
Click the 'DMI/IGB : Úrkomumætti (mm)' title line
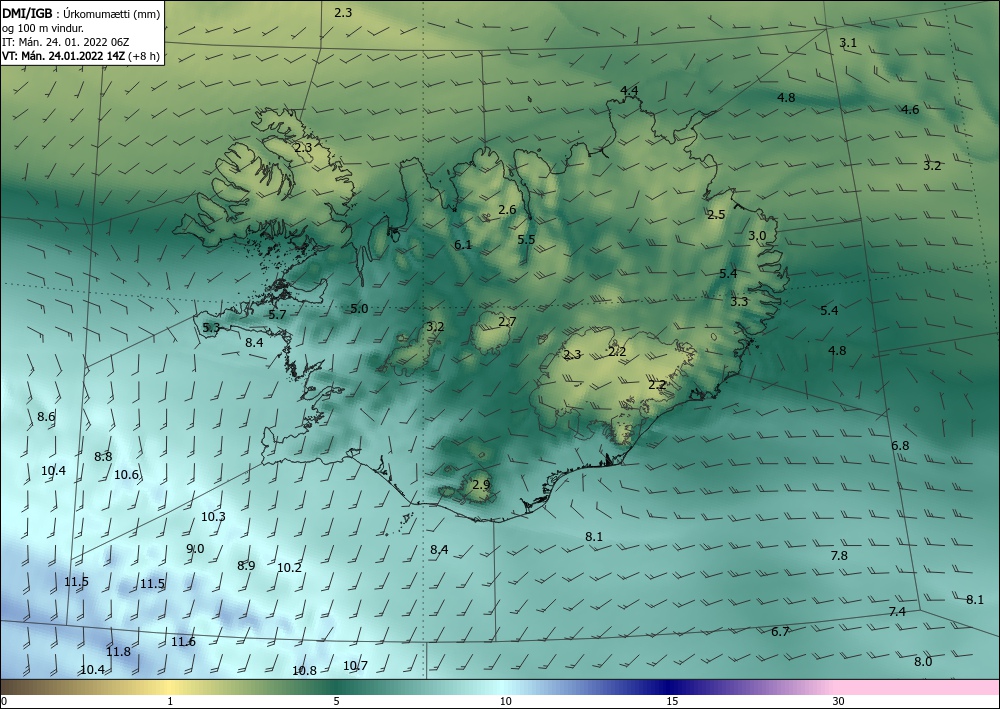pos(80,14)
